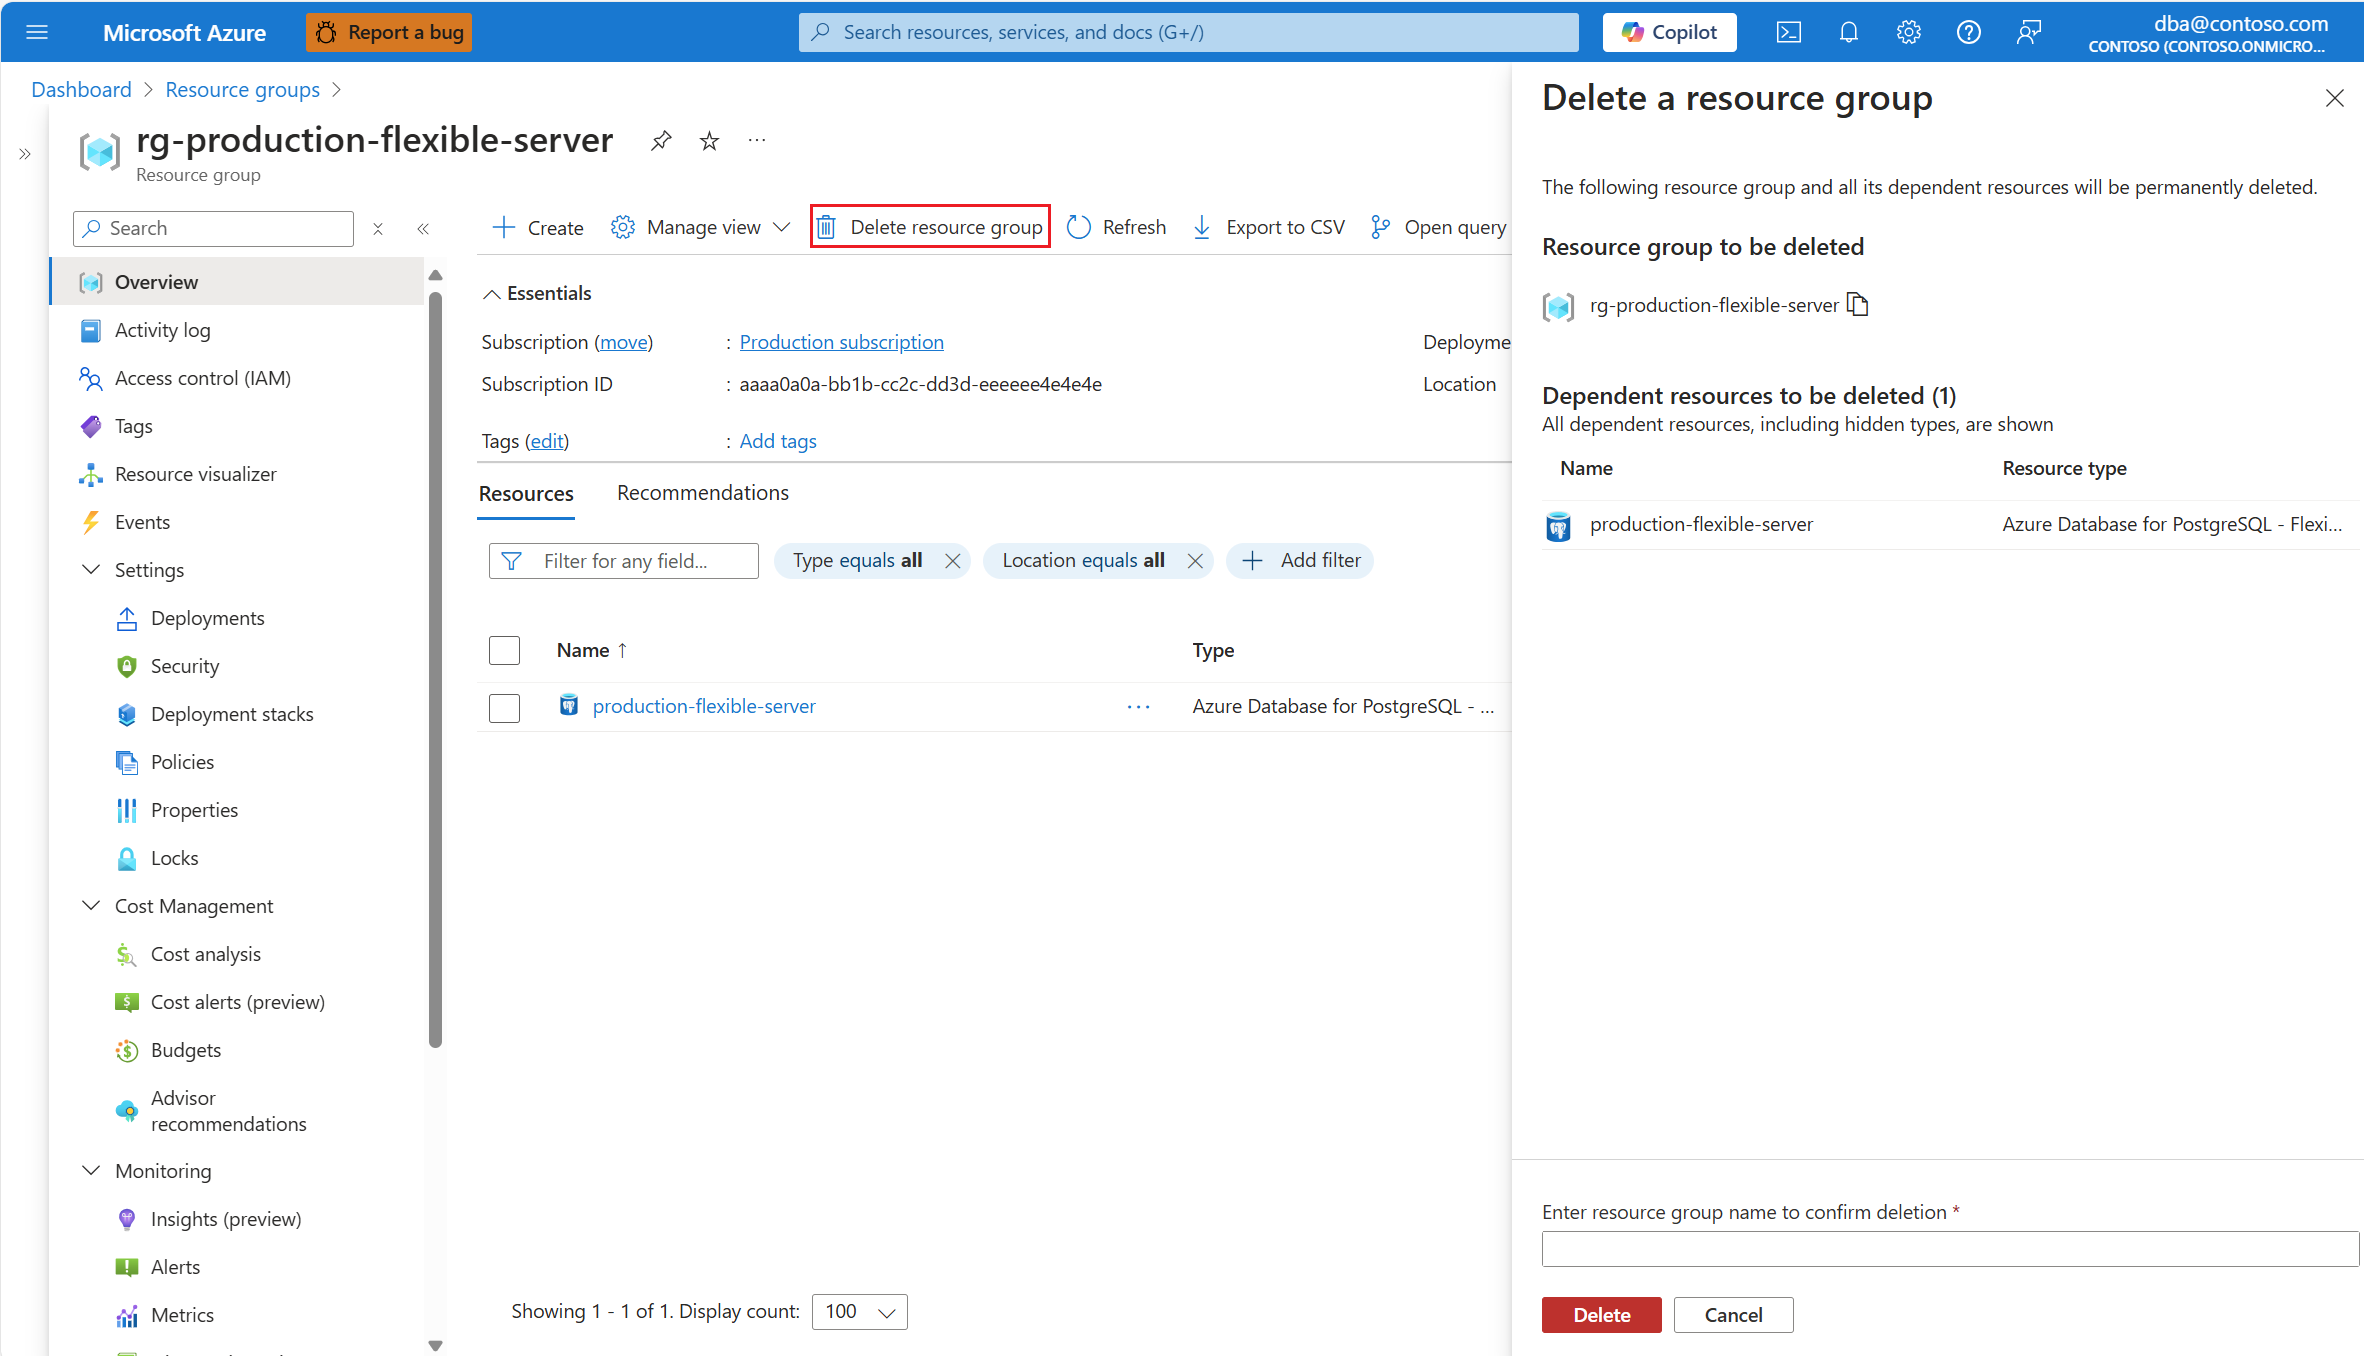Screen dimensions: 2364x1356
Task: Click Report a bug button
Action: pyautogui.click(x=389, y=32)
